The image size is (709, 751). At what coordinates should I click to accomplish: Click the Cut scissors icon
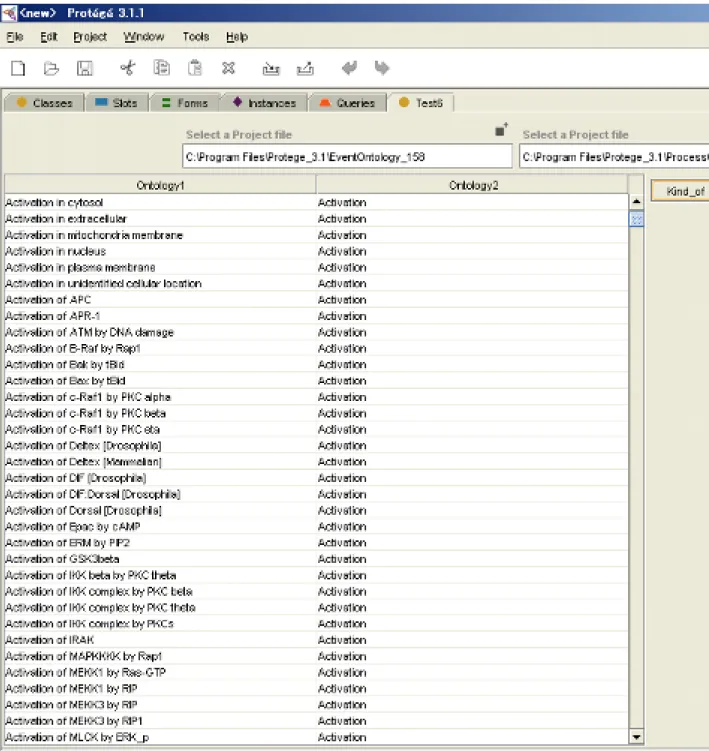pyautogui.click(x=127, y=68)
